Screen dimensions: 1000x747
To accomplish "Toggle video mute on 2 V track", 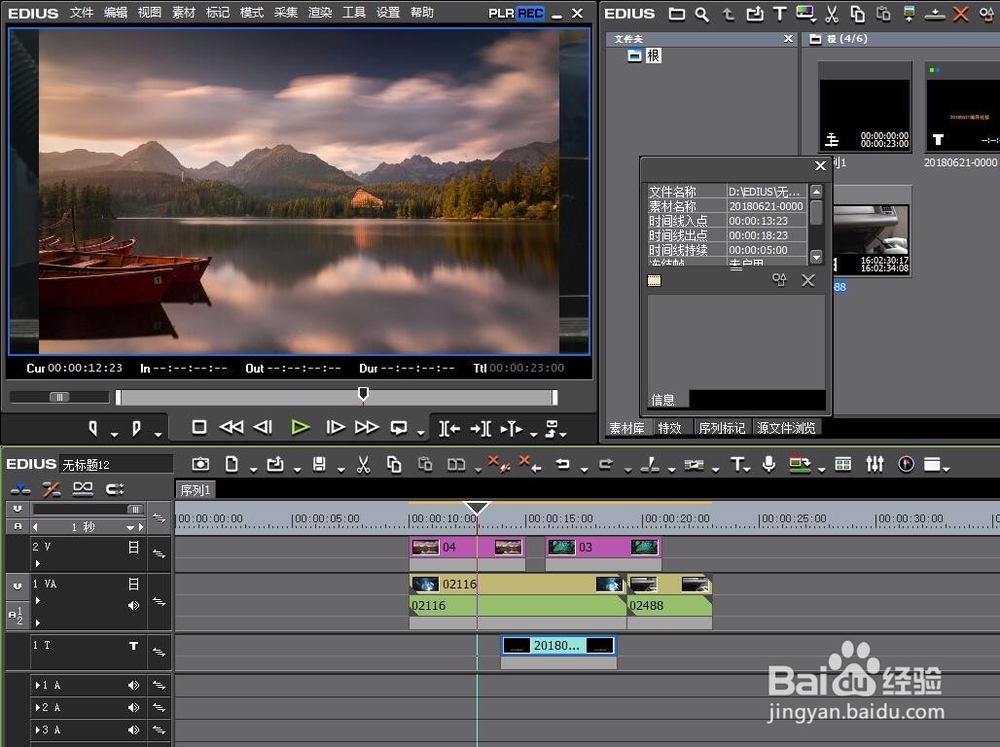I will click(133, 547).
